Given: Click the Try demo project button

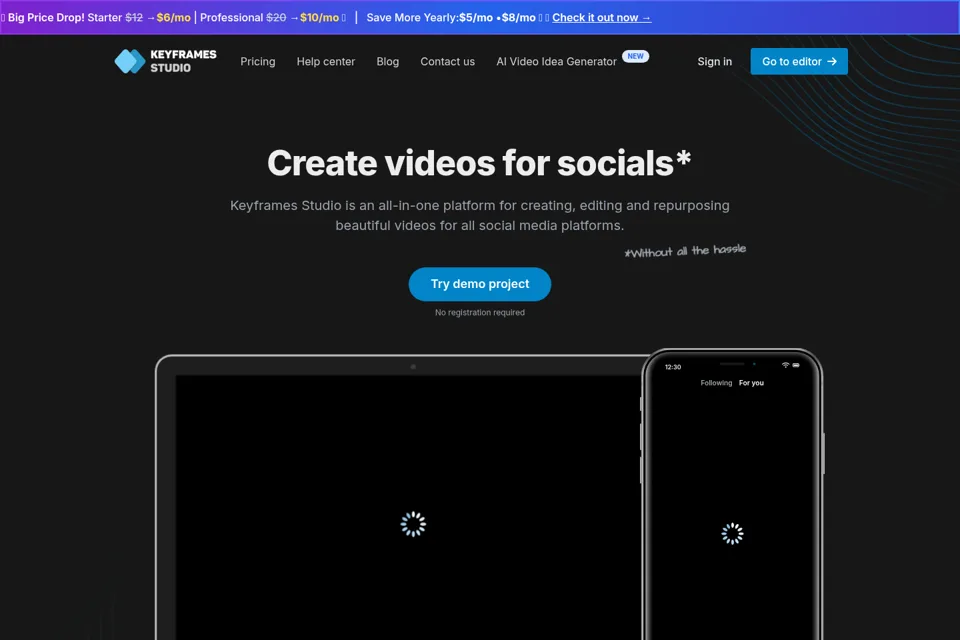Looking at the screenshot, I should click(x=480, y=284).
